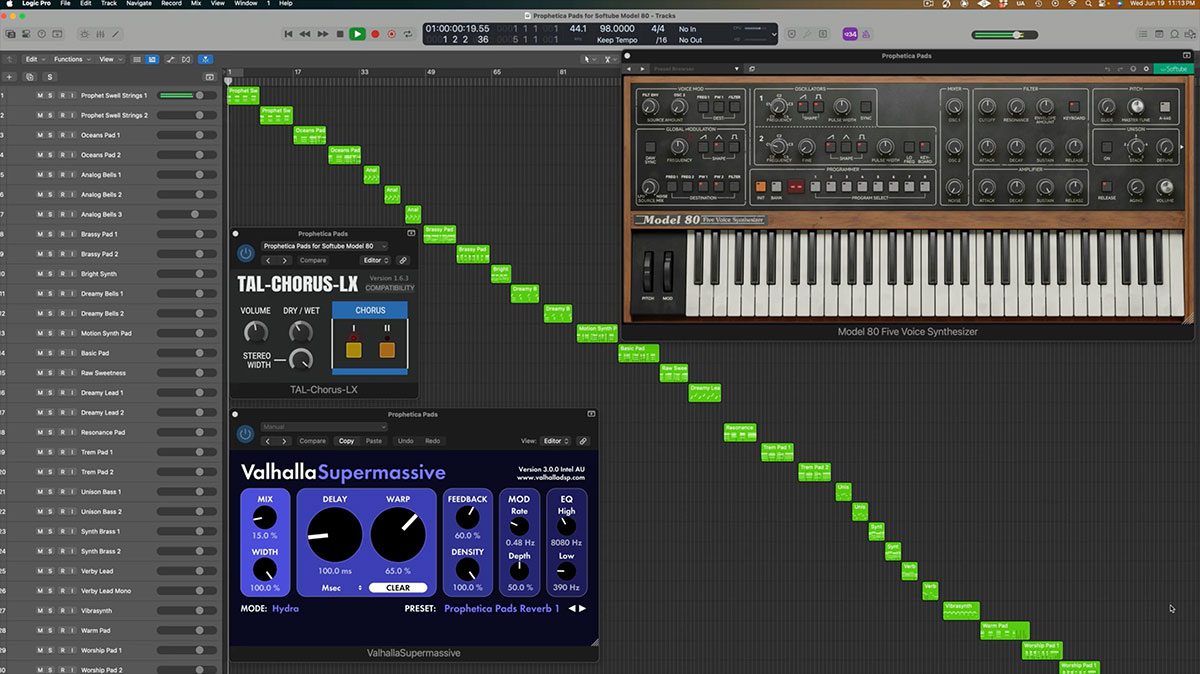Image resolution: width=1200 pixels, height=674 pixels.
Task: Click the Stop button in transport
Action: coord(340,34)
